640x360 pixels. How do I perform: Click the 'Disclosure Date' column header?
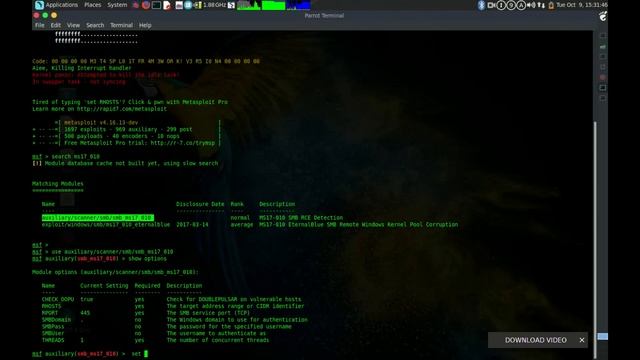(200, 204)
